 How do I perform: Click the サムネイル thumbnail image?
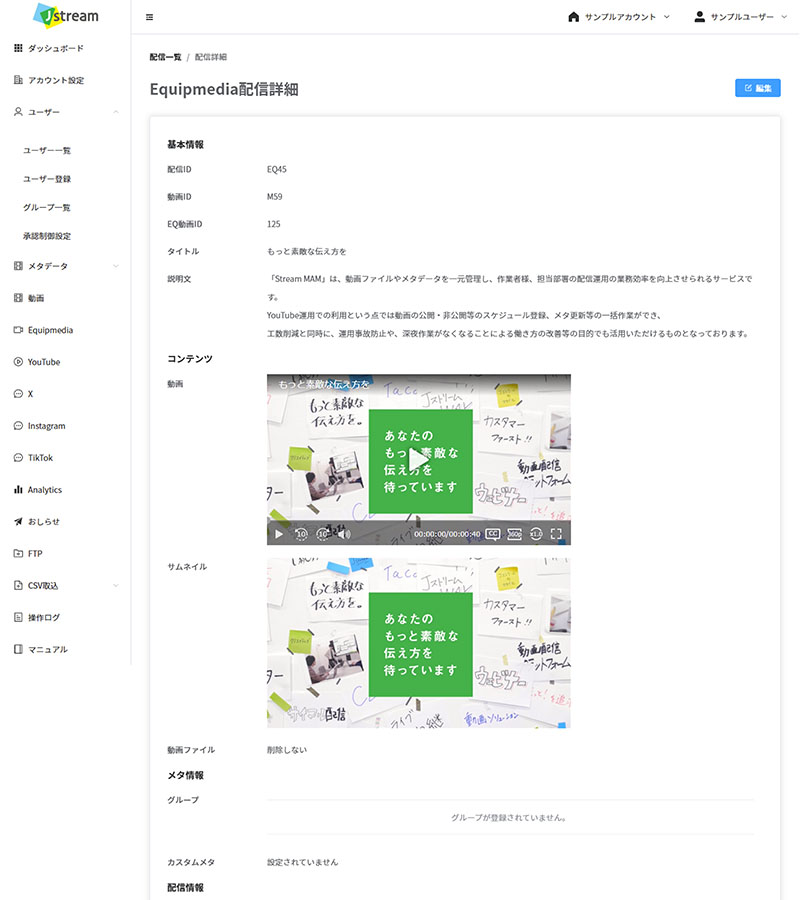419,643
